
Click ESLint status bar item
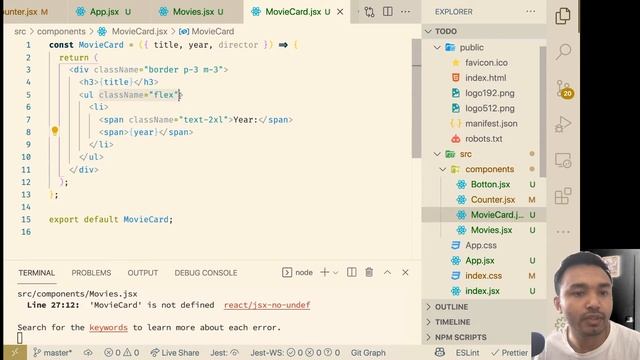(x=467, y=353)
